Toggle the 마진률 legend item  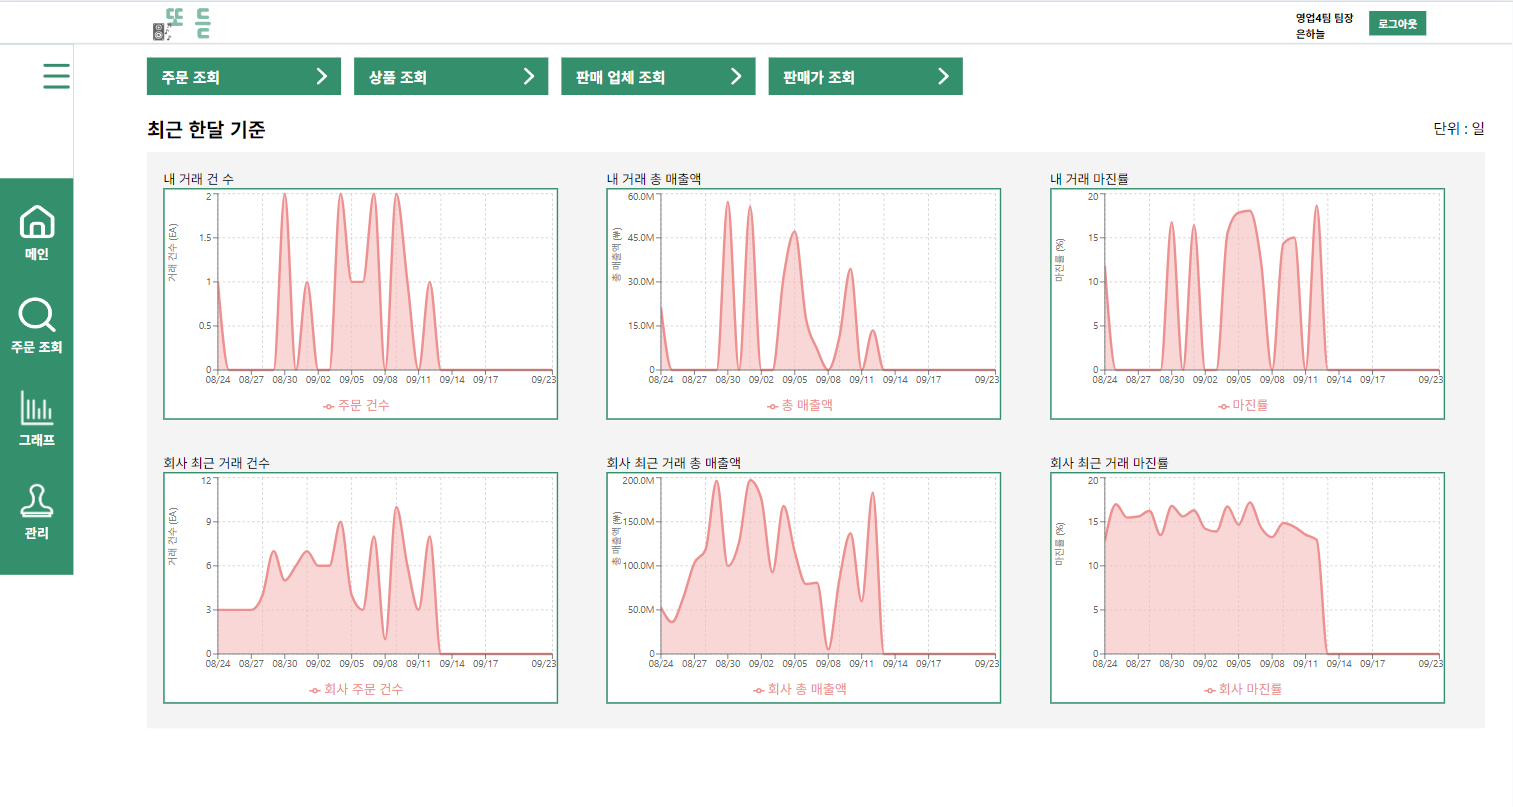(x=1243, y=405)
